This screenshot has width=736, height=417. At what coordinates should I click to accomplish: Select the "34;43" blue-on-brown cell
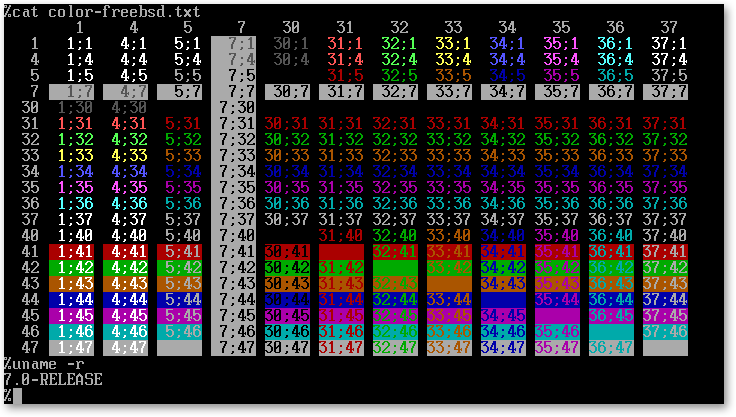click(503, 284)
